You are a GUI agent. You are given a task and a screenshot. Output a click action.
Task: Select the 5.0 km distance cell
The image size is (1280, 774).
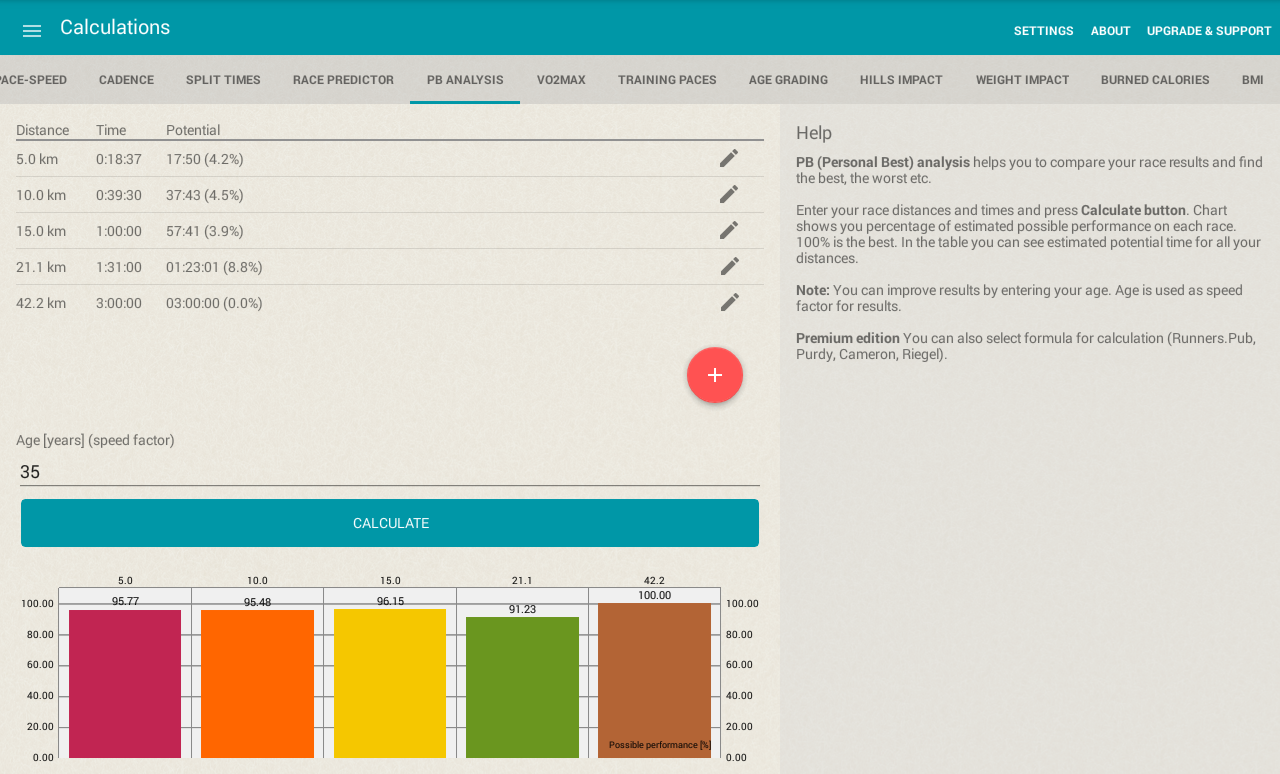click(x=37, y=159)
